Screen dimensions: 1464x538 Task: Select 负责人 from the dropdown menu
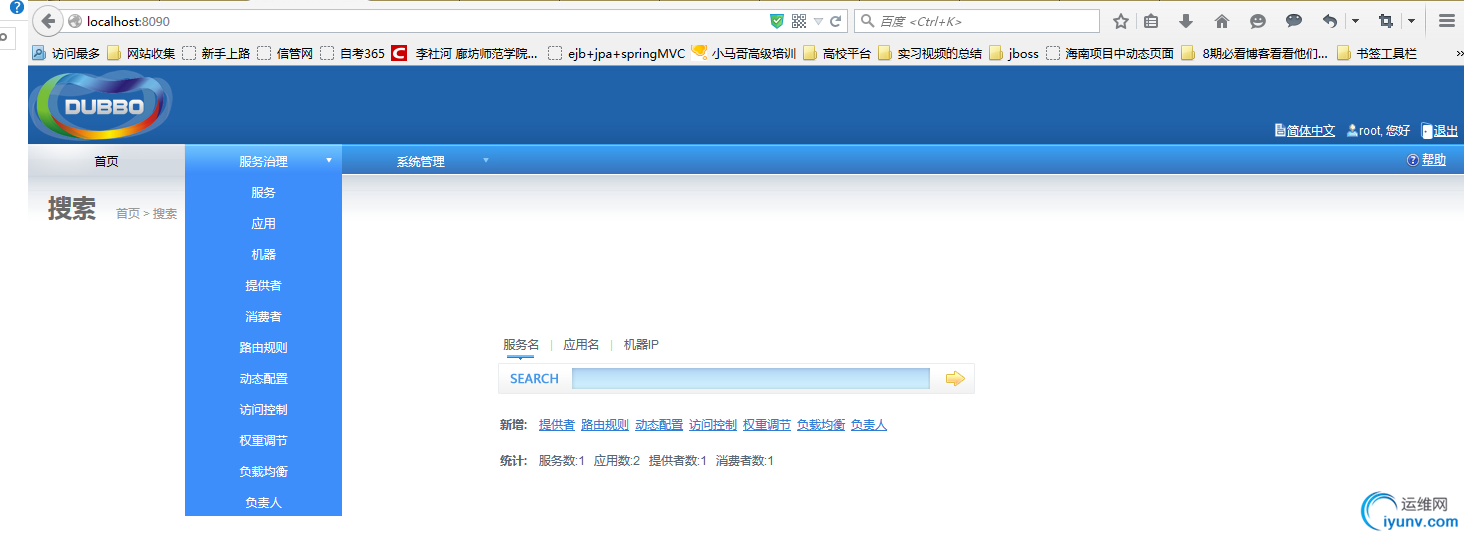point(263,502)
